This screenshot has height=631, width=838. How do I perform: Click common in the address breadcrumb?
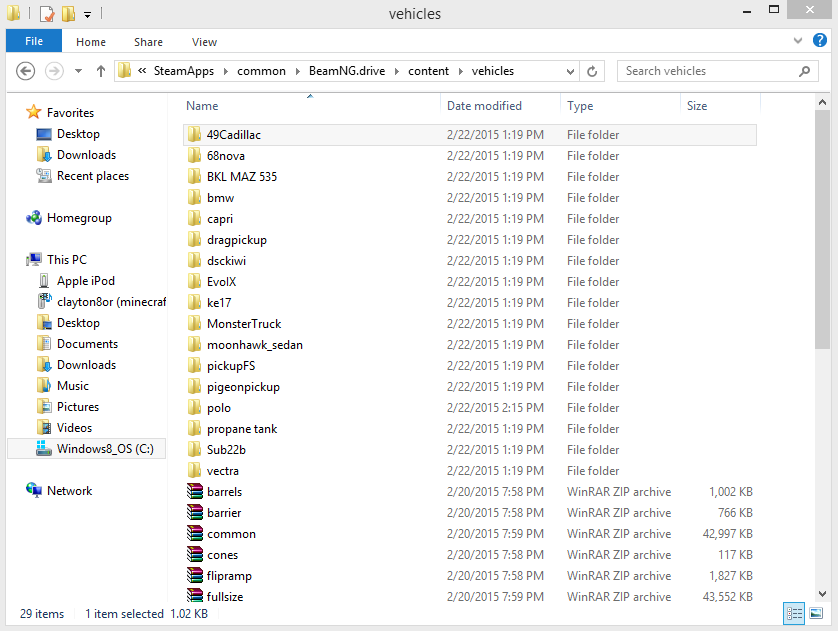click(261, 71)
